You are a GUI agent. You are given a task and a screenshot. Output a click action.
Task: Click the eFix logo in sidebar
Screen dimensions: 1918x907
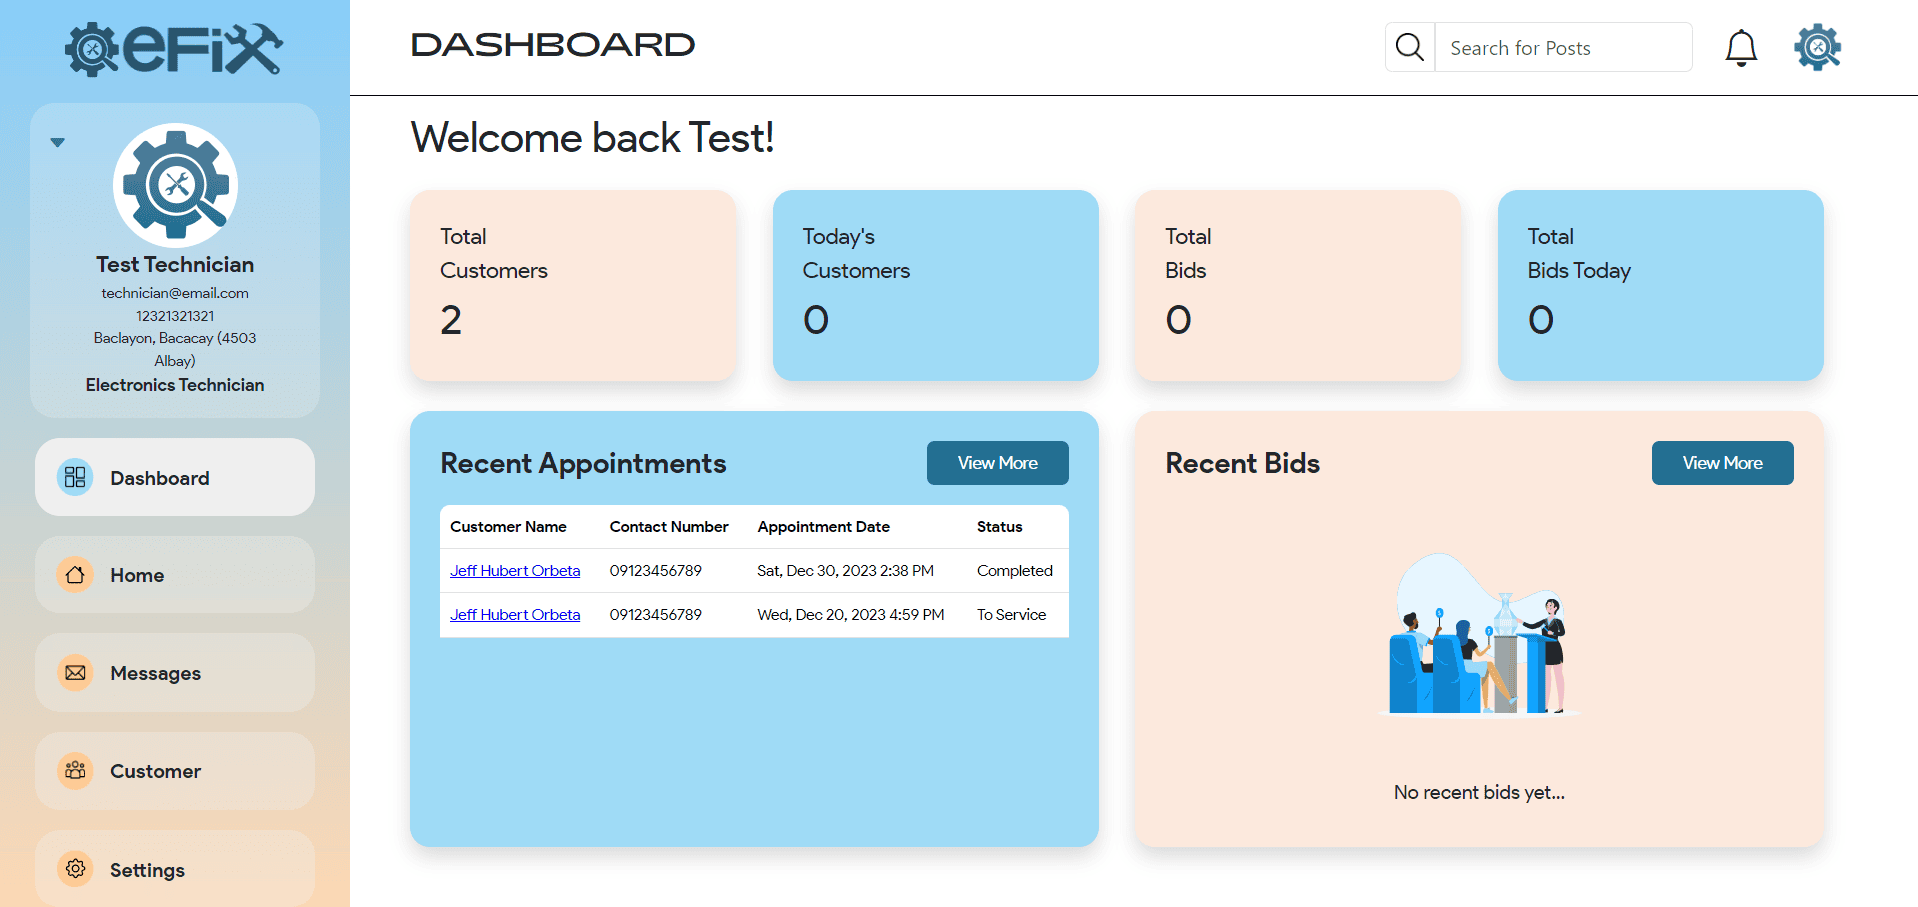(x=174, y=49)
